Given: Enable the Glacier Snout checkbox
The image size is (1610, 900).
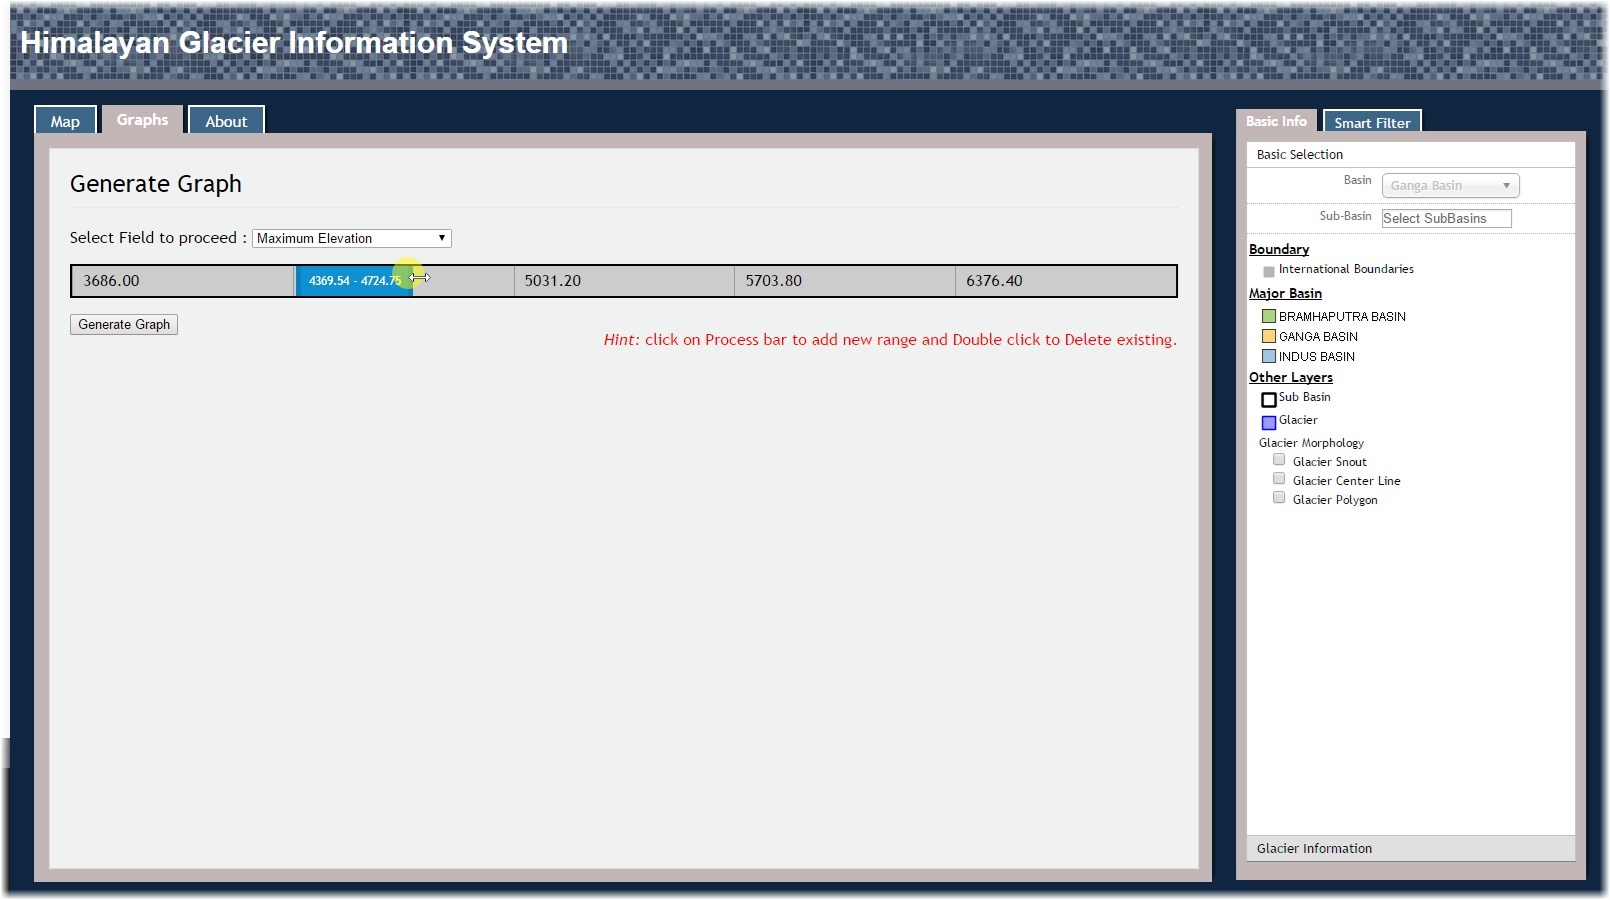Looking at the screenshot, I should tap(1279, 460).
